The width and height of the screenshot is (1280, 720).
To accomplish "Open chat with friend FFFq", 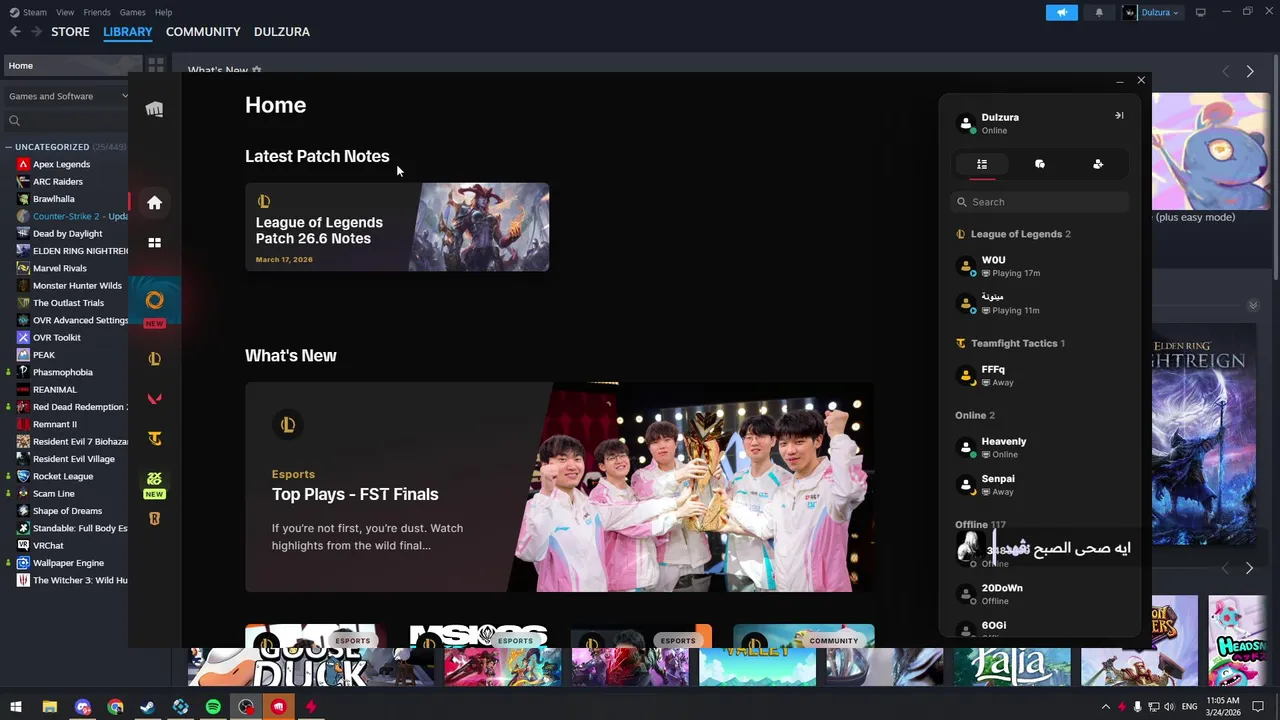I will click(1040, 376).
